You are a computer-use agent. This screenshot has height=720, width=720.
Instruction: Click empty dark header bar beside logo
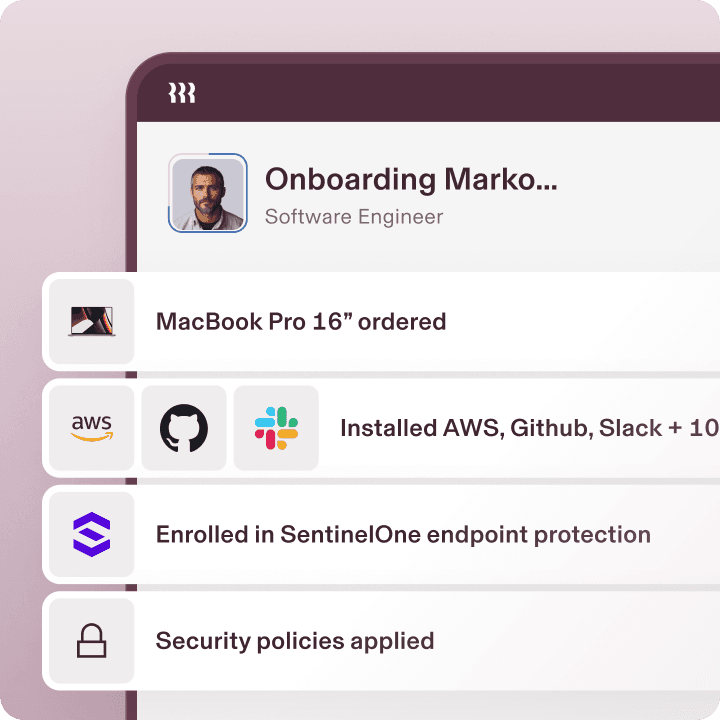(x=450, y=93)
